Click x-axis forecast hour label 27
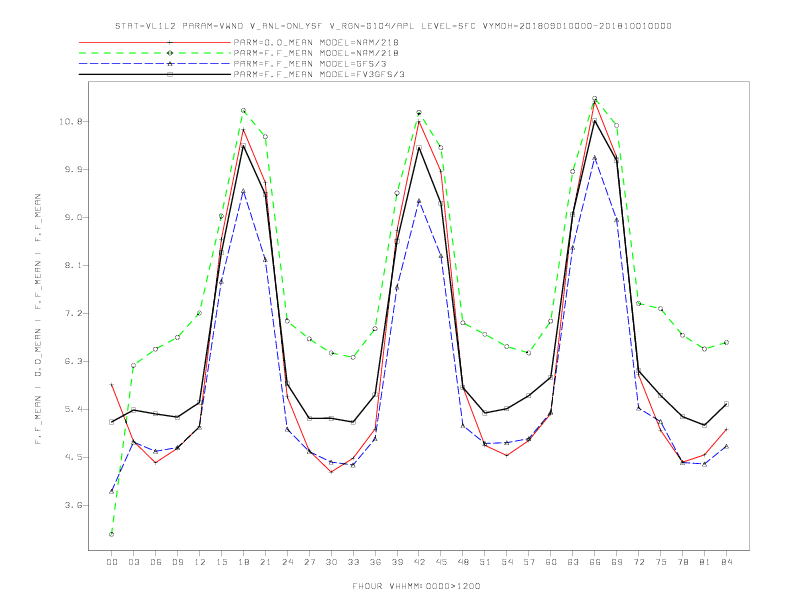This screenshot has width=792, height=612. click(x=309, y=562)
